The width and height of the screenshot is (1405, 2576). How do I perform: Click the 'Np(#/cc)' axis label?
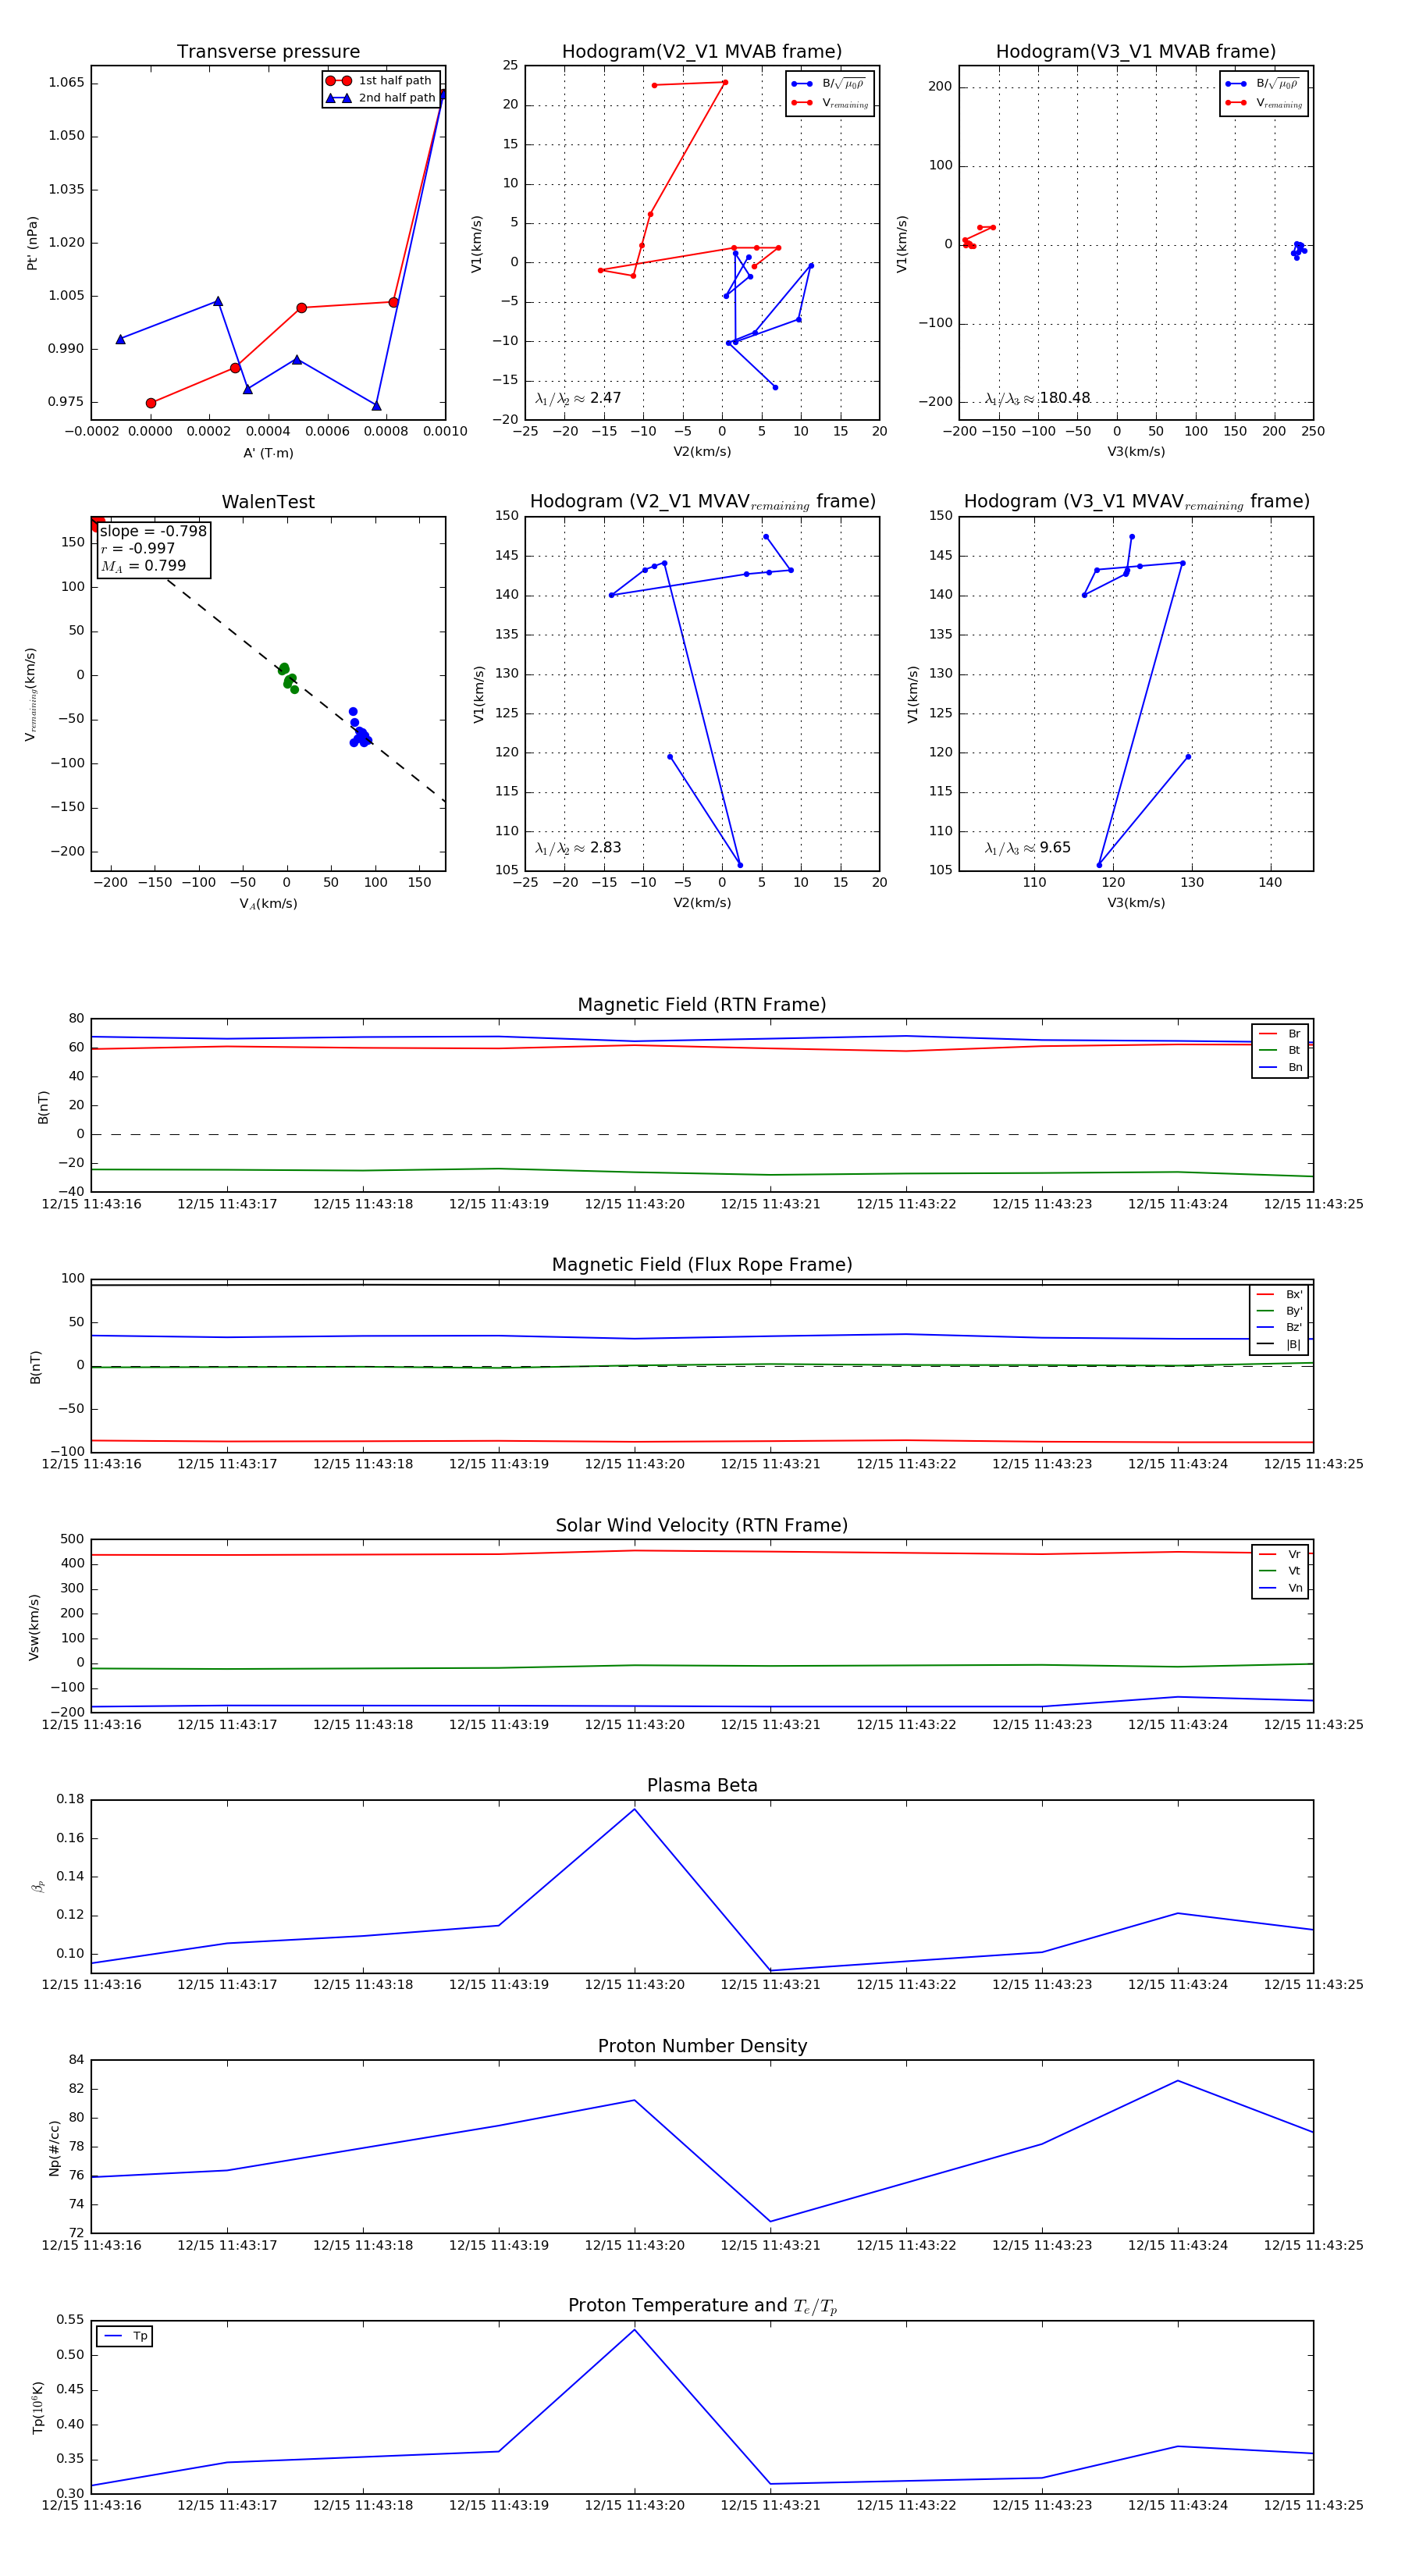click(54, 2148)
